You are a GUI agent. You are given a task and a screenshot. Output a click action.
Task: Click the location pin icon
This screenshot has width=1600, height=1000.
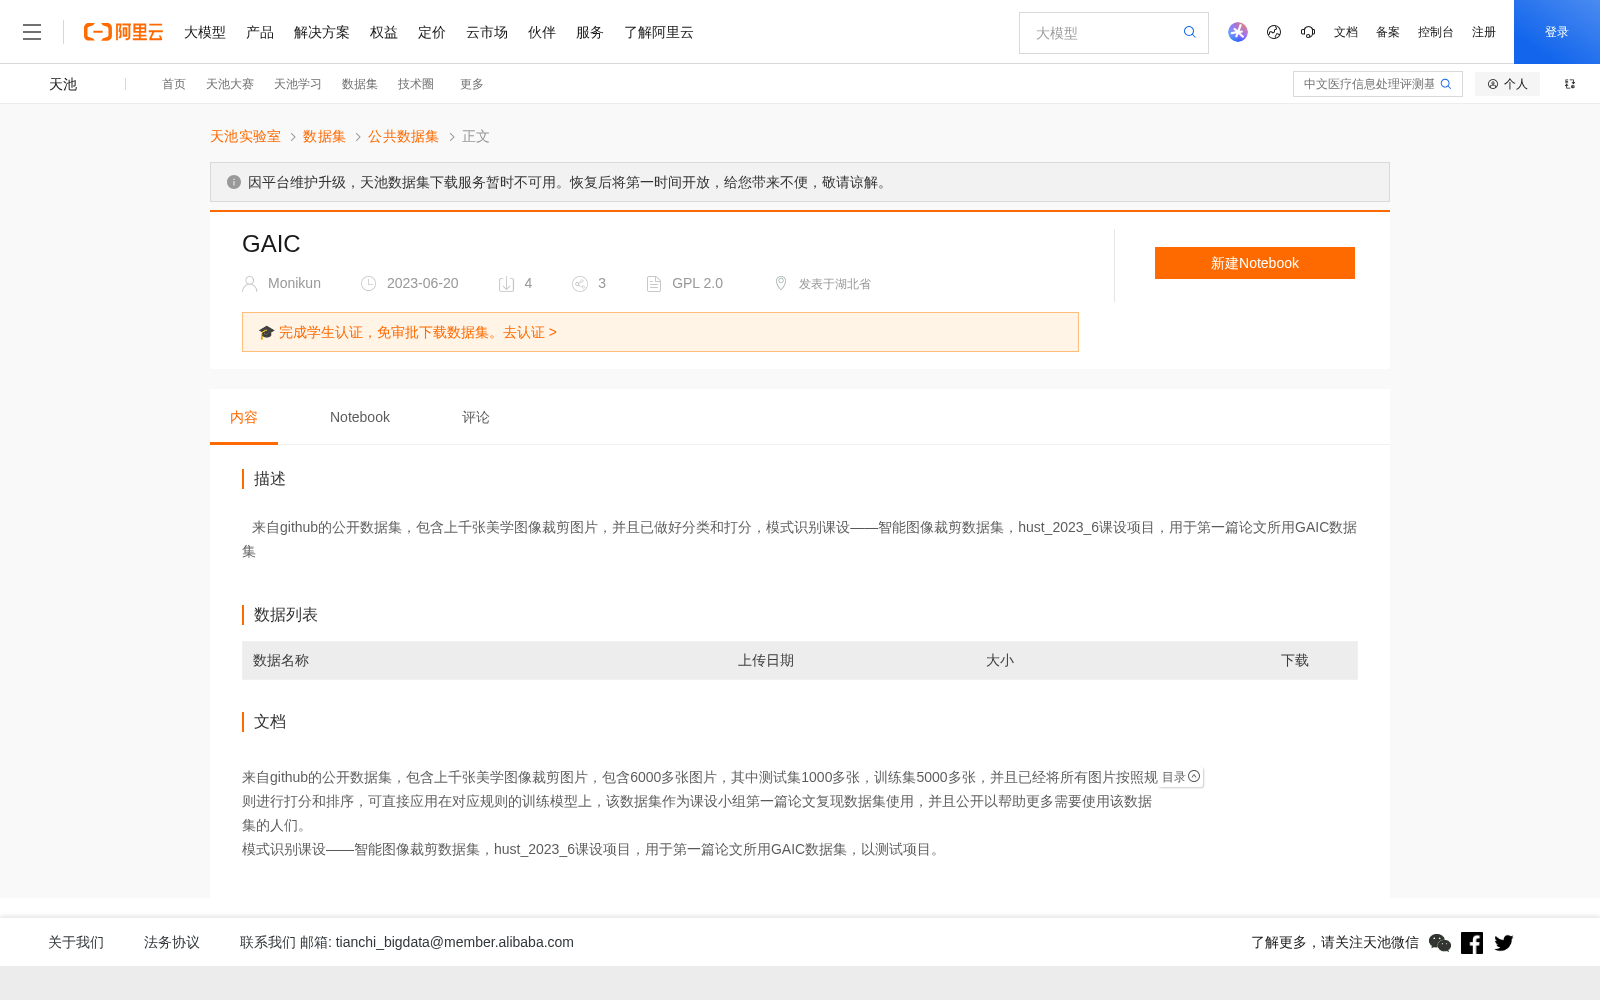[x=781, y=283]
